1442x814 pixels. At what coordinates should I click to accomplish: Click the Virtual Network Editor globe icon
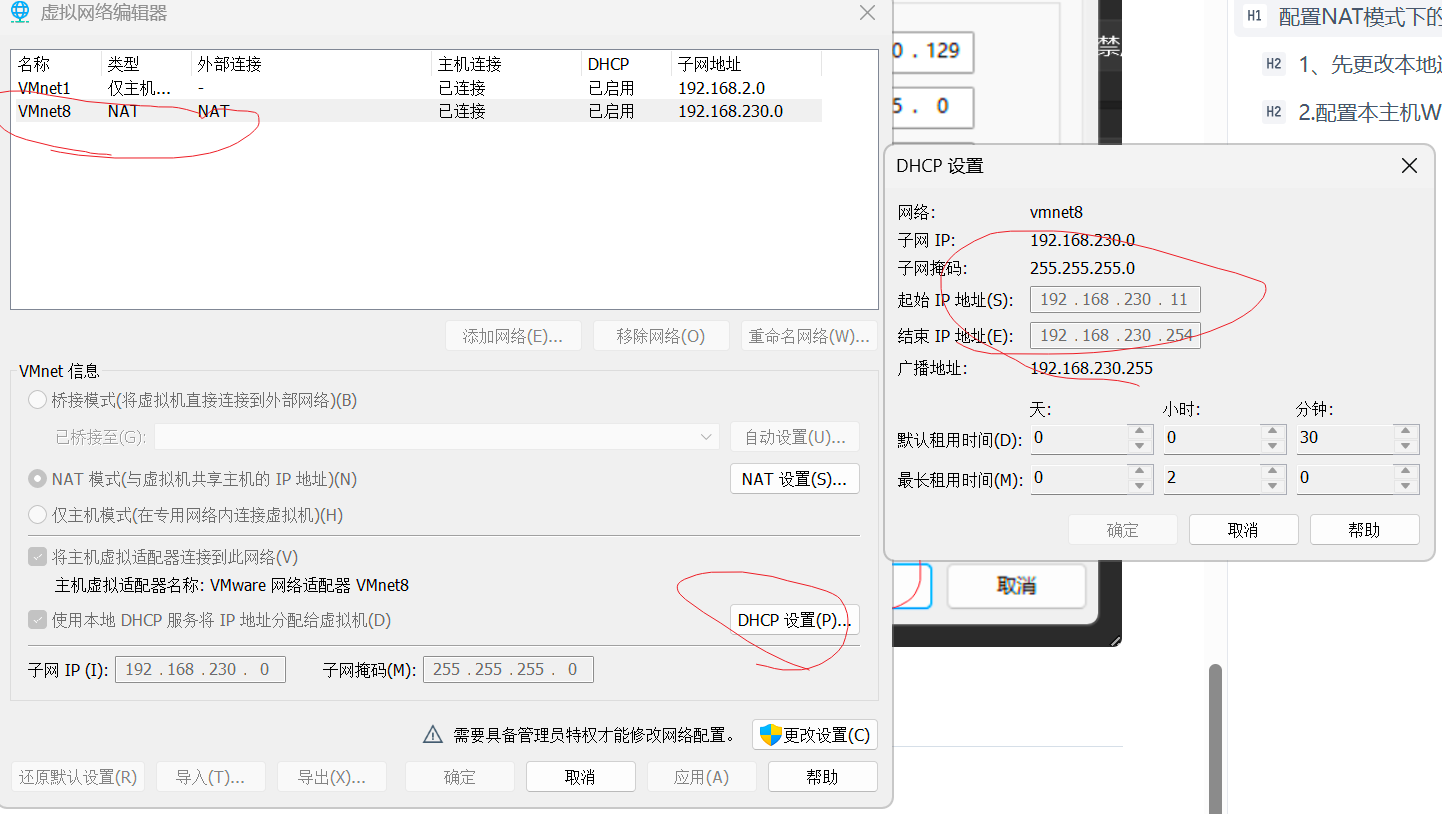point(20,13)
